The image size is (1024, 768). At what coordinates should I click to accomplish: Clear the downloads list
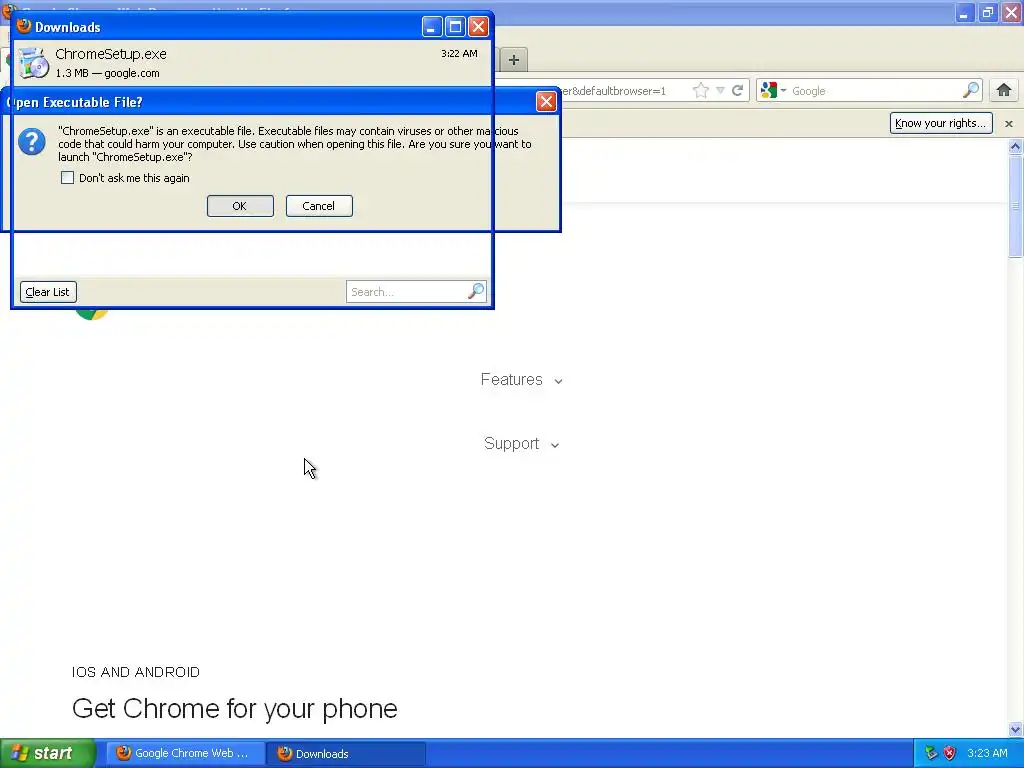tap(48, 292)
